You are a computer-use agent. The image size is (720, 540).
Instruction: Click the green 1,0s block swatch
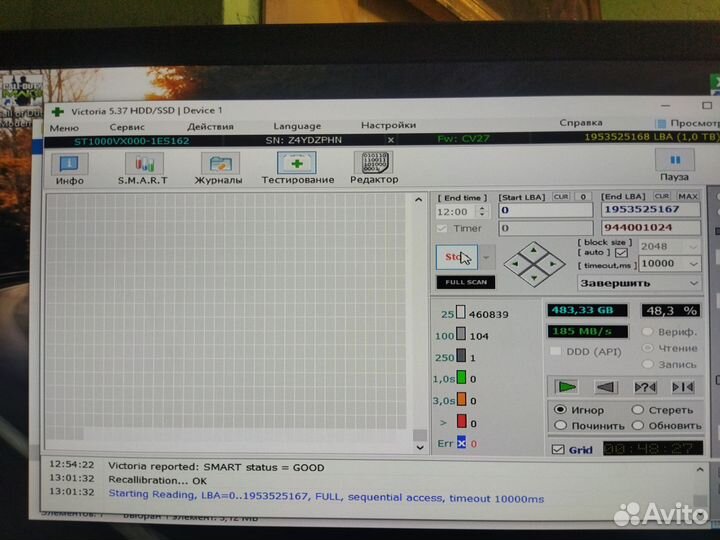[x=461, y=377]
